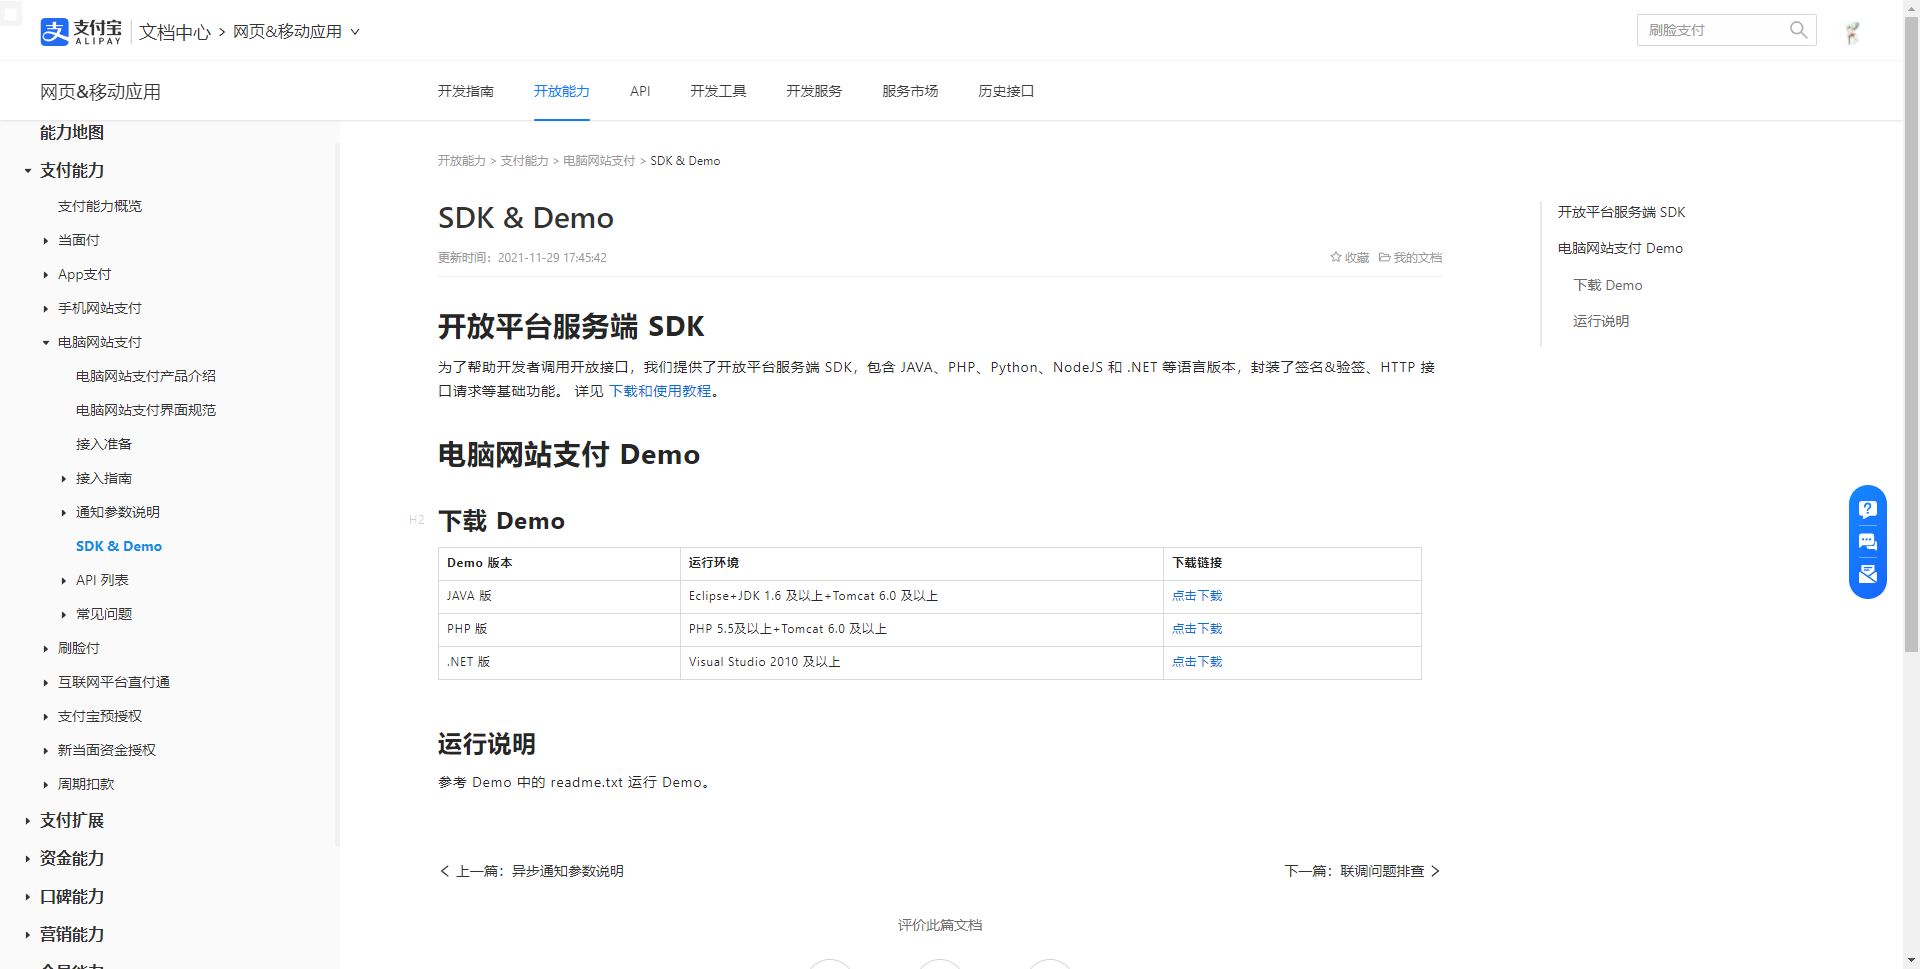This screenshot has height=969, width=1920.
Task: Open the 网页&移动应用 dropdown in header
Action: [x=296, y=32]
